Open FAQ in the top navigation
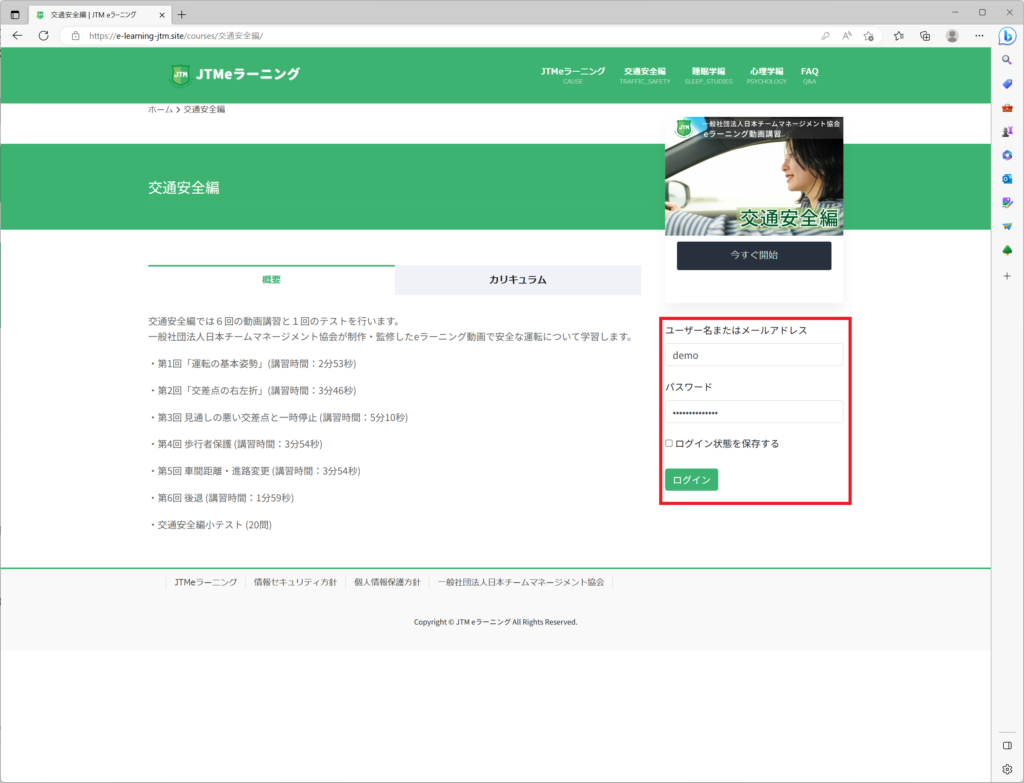Viewport: 1024px width, 783px height. click(809, 72)
